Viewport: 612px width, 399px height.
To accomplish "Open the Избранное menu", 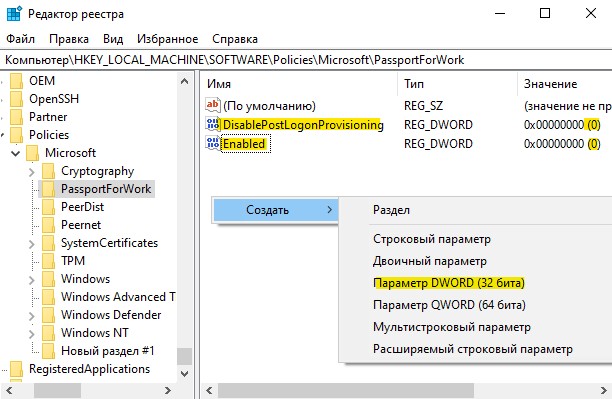I will click(x=167, y=39).
